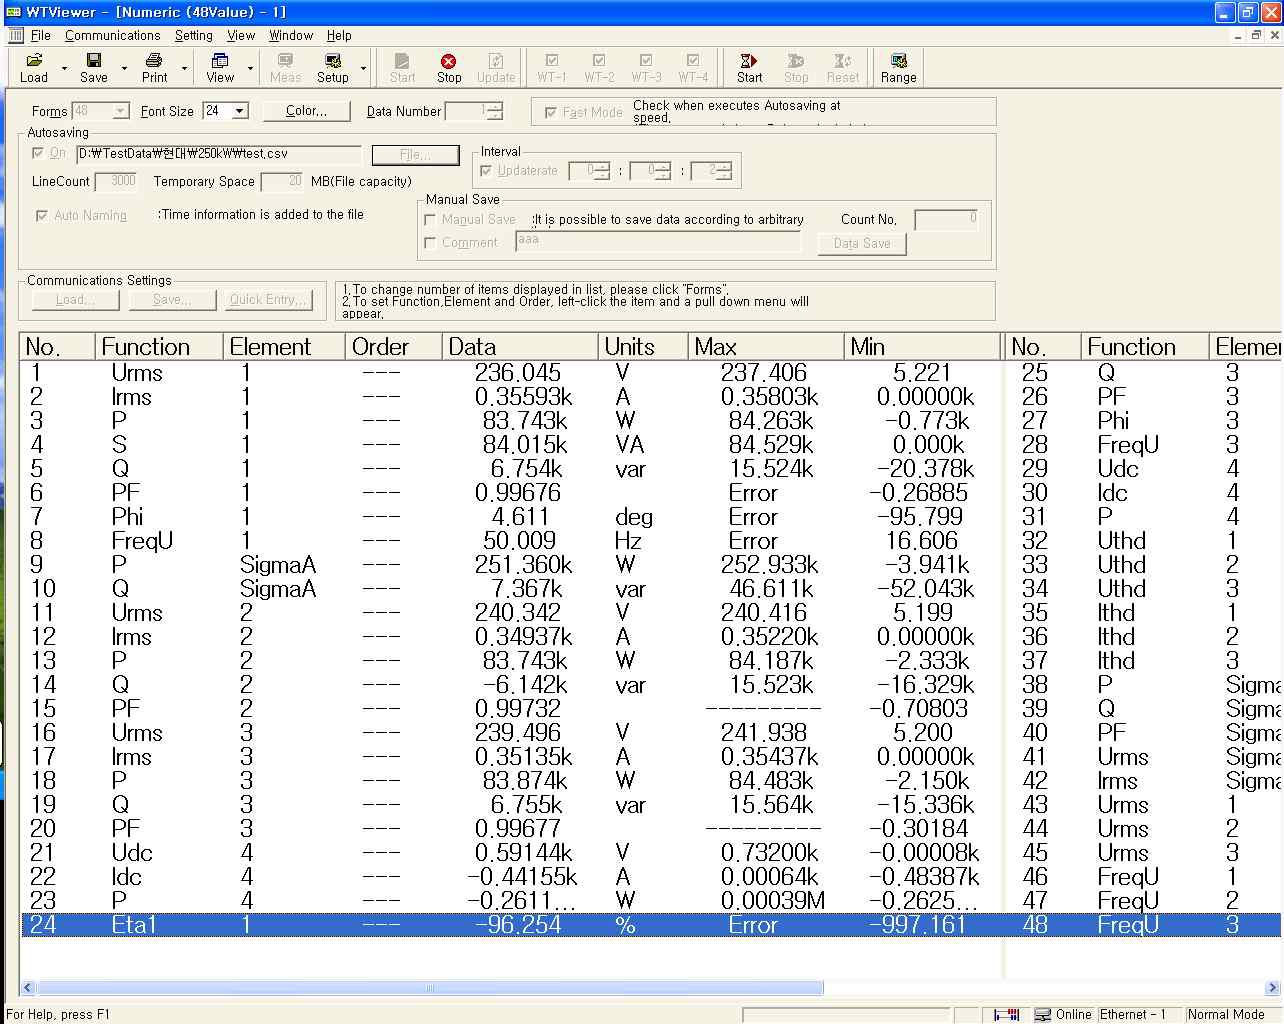This screenshot has height=1024, width=1284.
Task: Open the Forms dropdown
Action: pos(120,111)
